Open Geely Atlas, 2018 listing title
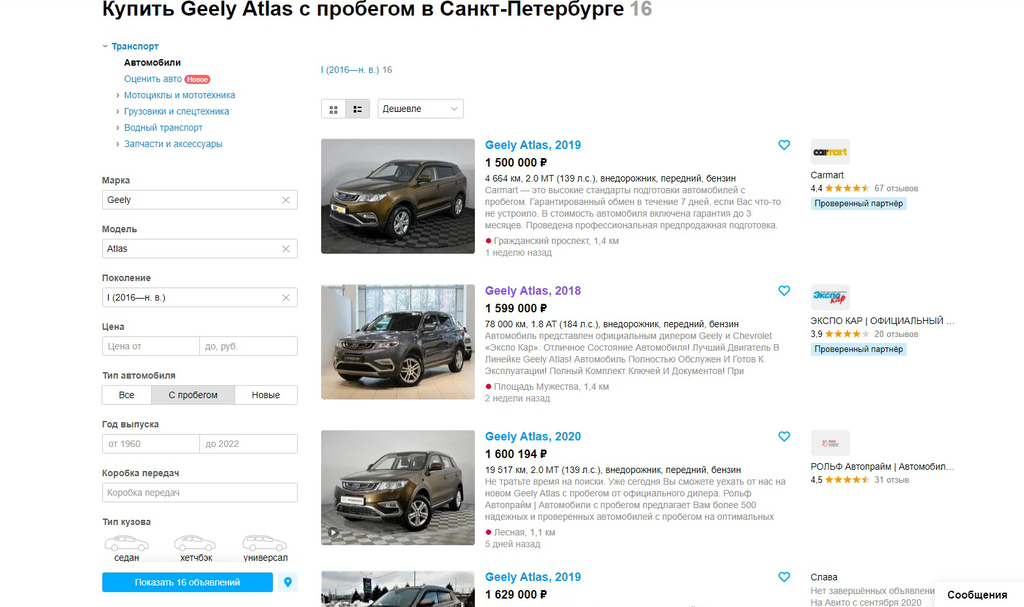Viewport: 1024px width, 607px height. [x=533, y=291]
